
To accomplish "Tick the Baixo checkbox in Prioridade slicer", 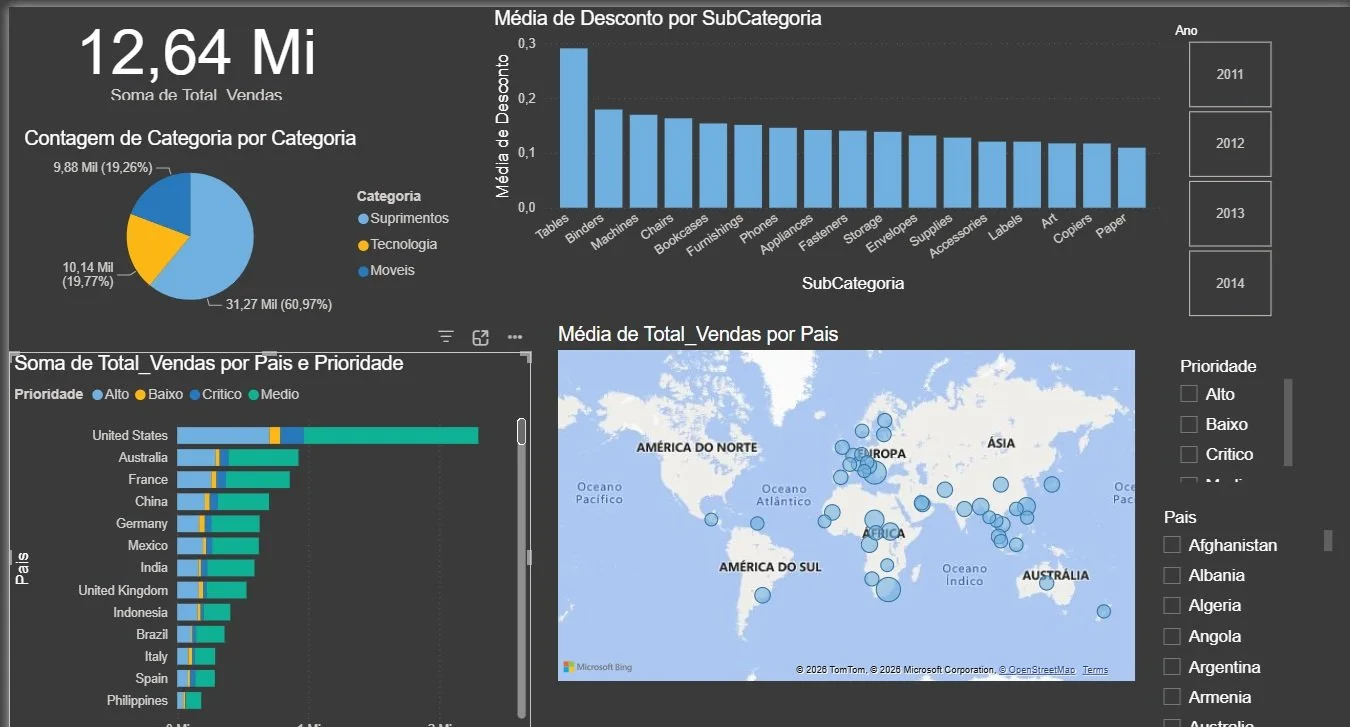I will (x=1189, y=424).
